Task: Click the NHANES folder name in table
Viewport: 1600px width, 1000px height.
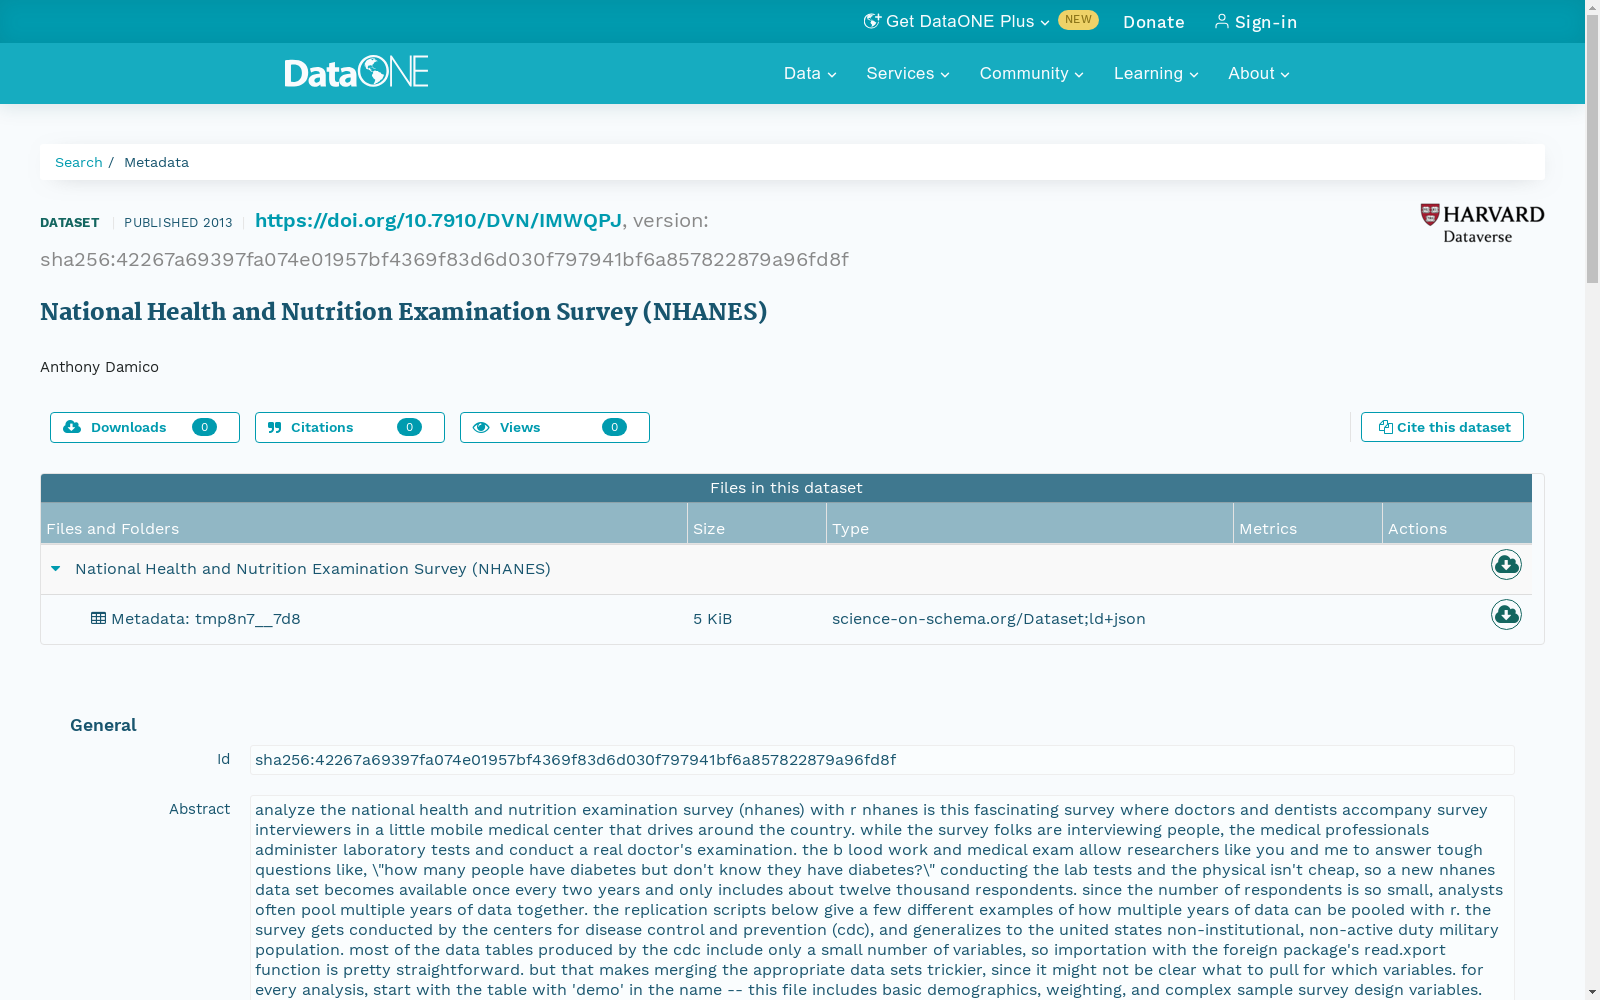Action: coord(313,569)
